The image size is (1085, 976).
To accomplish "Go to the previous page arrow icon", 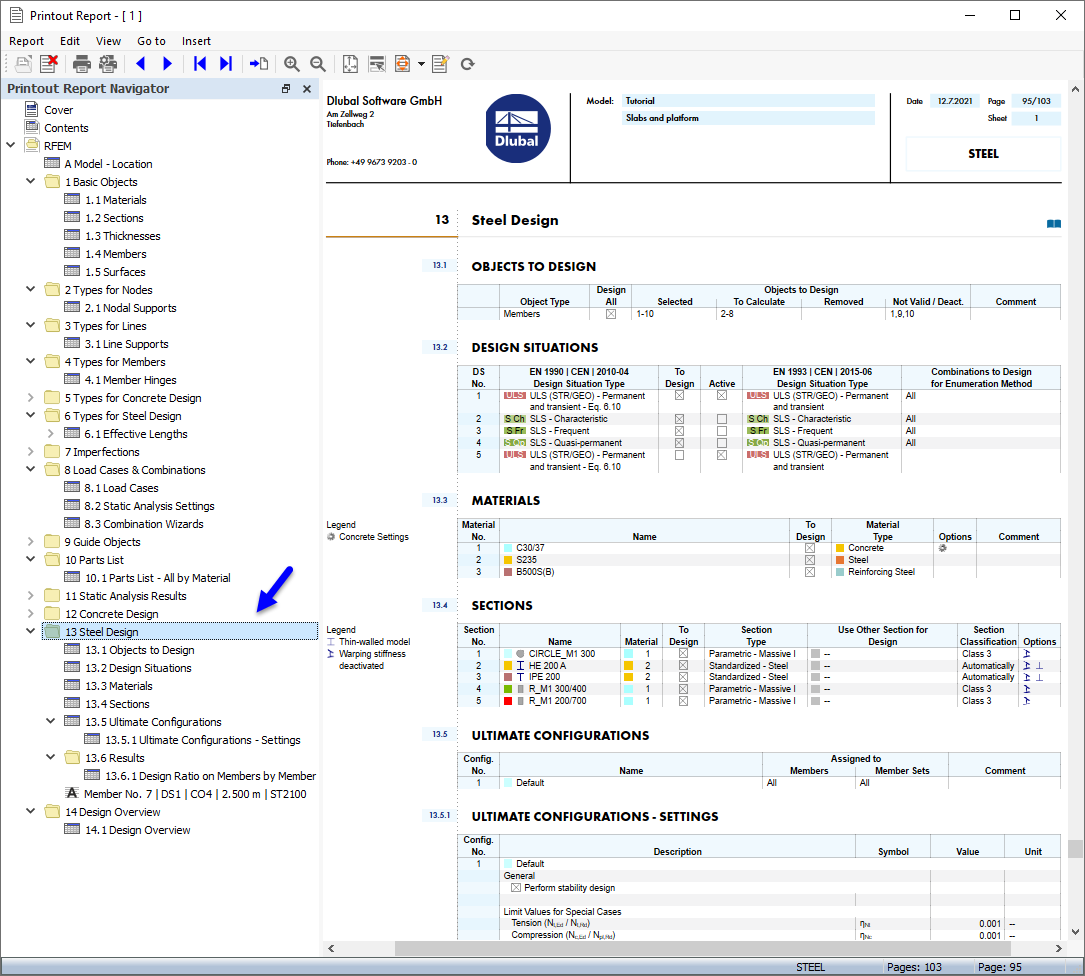I will pyautogui.click(x=140, y=63).
